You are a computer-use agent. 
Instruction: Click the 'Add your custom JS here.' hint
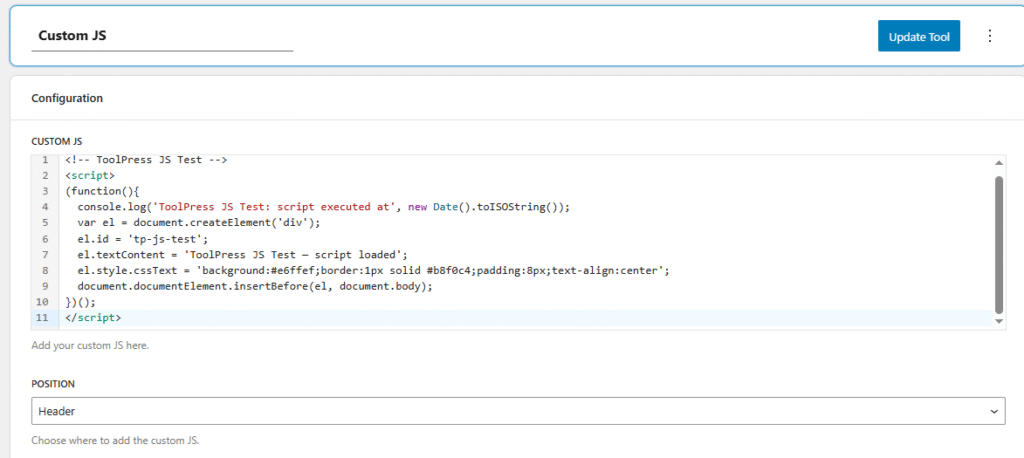90,345
